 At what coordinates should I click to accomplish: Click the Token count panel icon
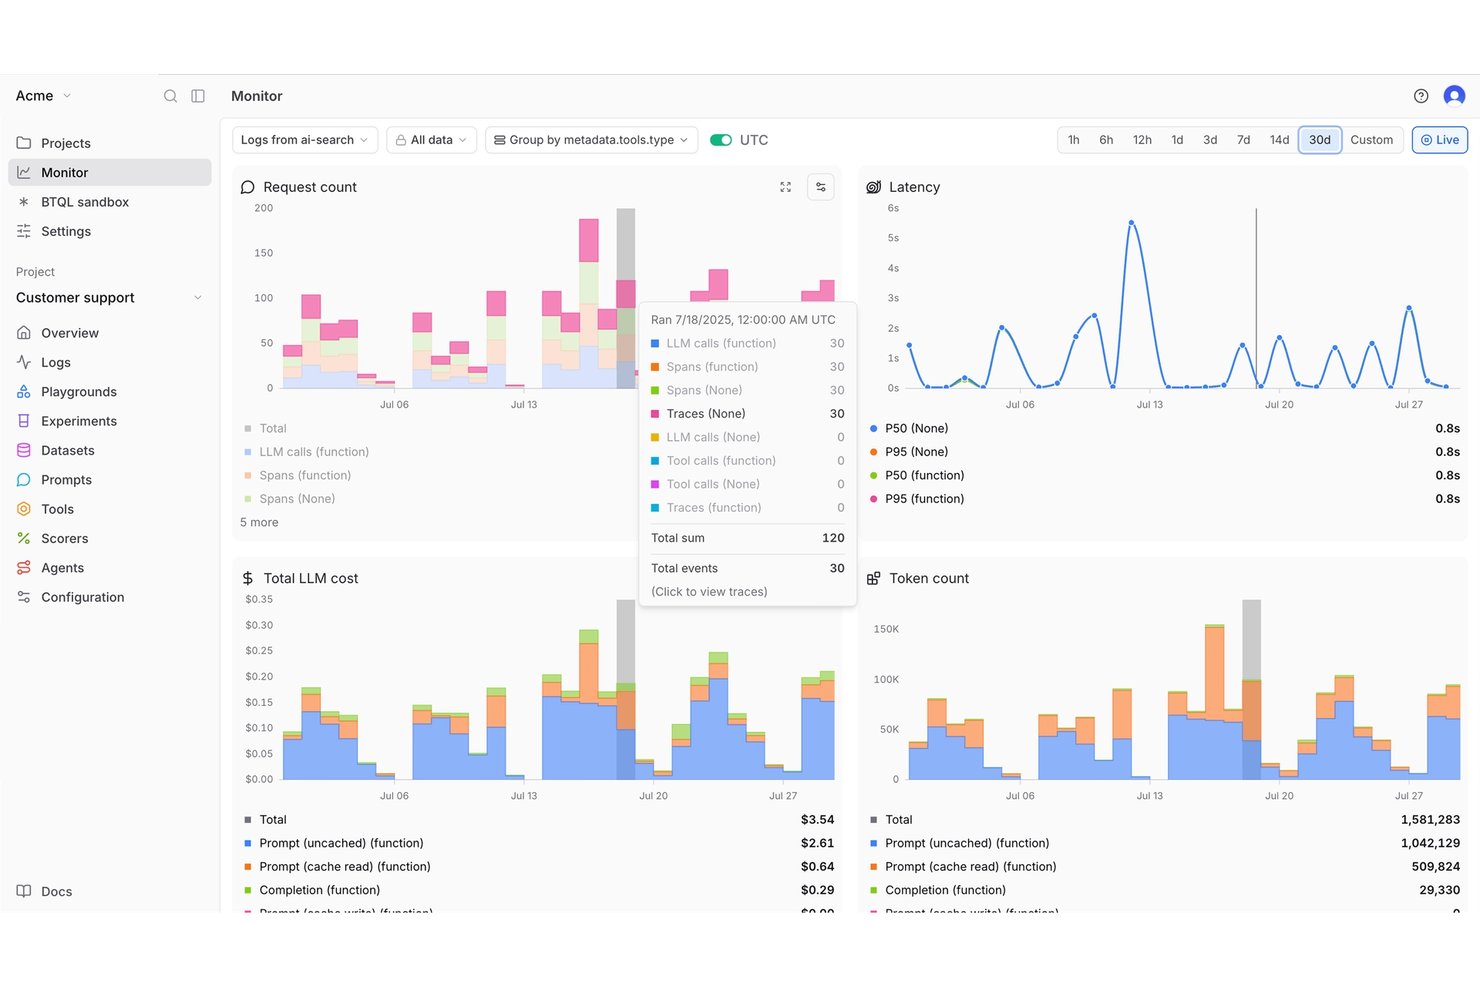pyautogui.click(x=873, y=578)
